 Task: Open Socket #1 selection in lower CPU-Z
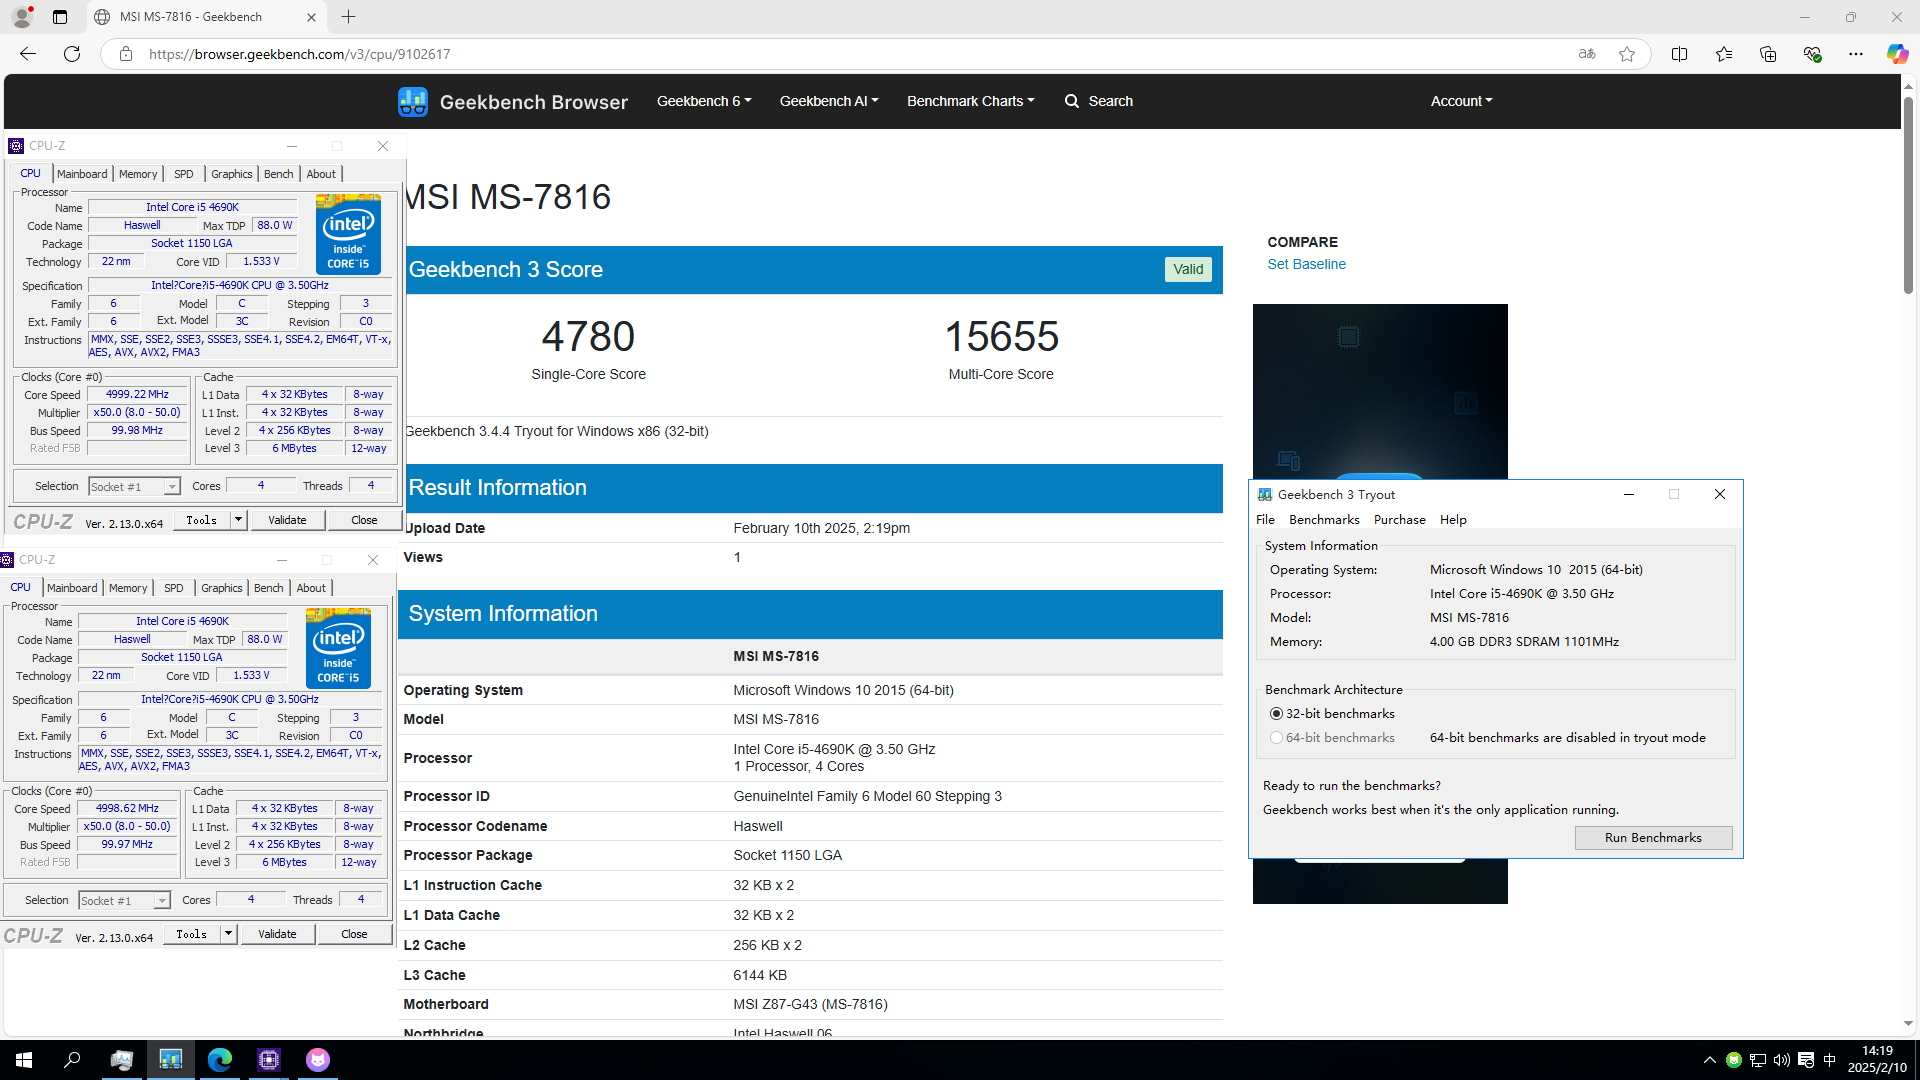124,901
